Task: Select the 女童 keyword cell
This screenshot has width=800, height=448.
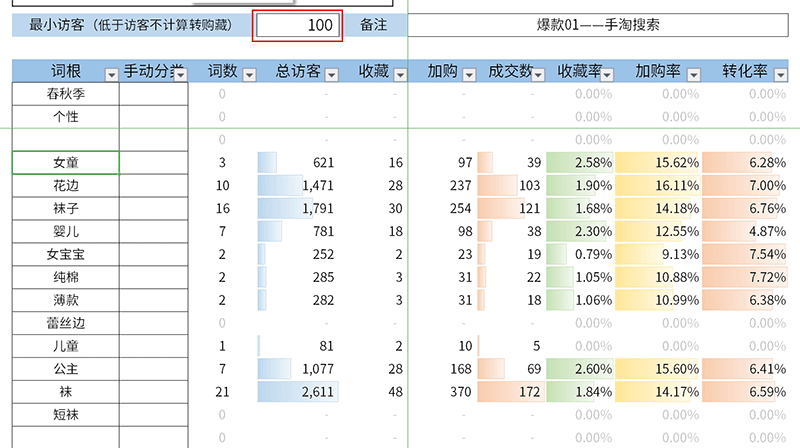Action: 66,162
